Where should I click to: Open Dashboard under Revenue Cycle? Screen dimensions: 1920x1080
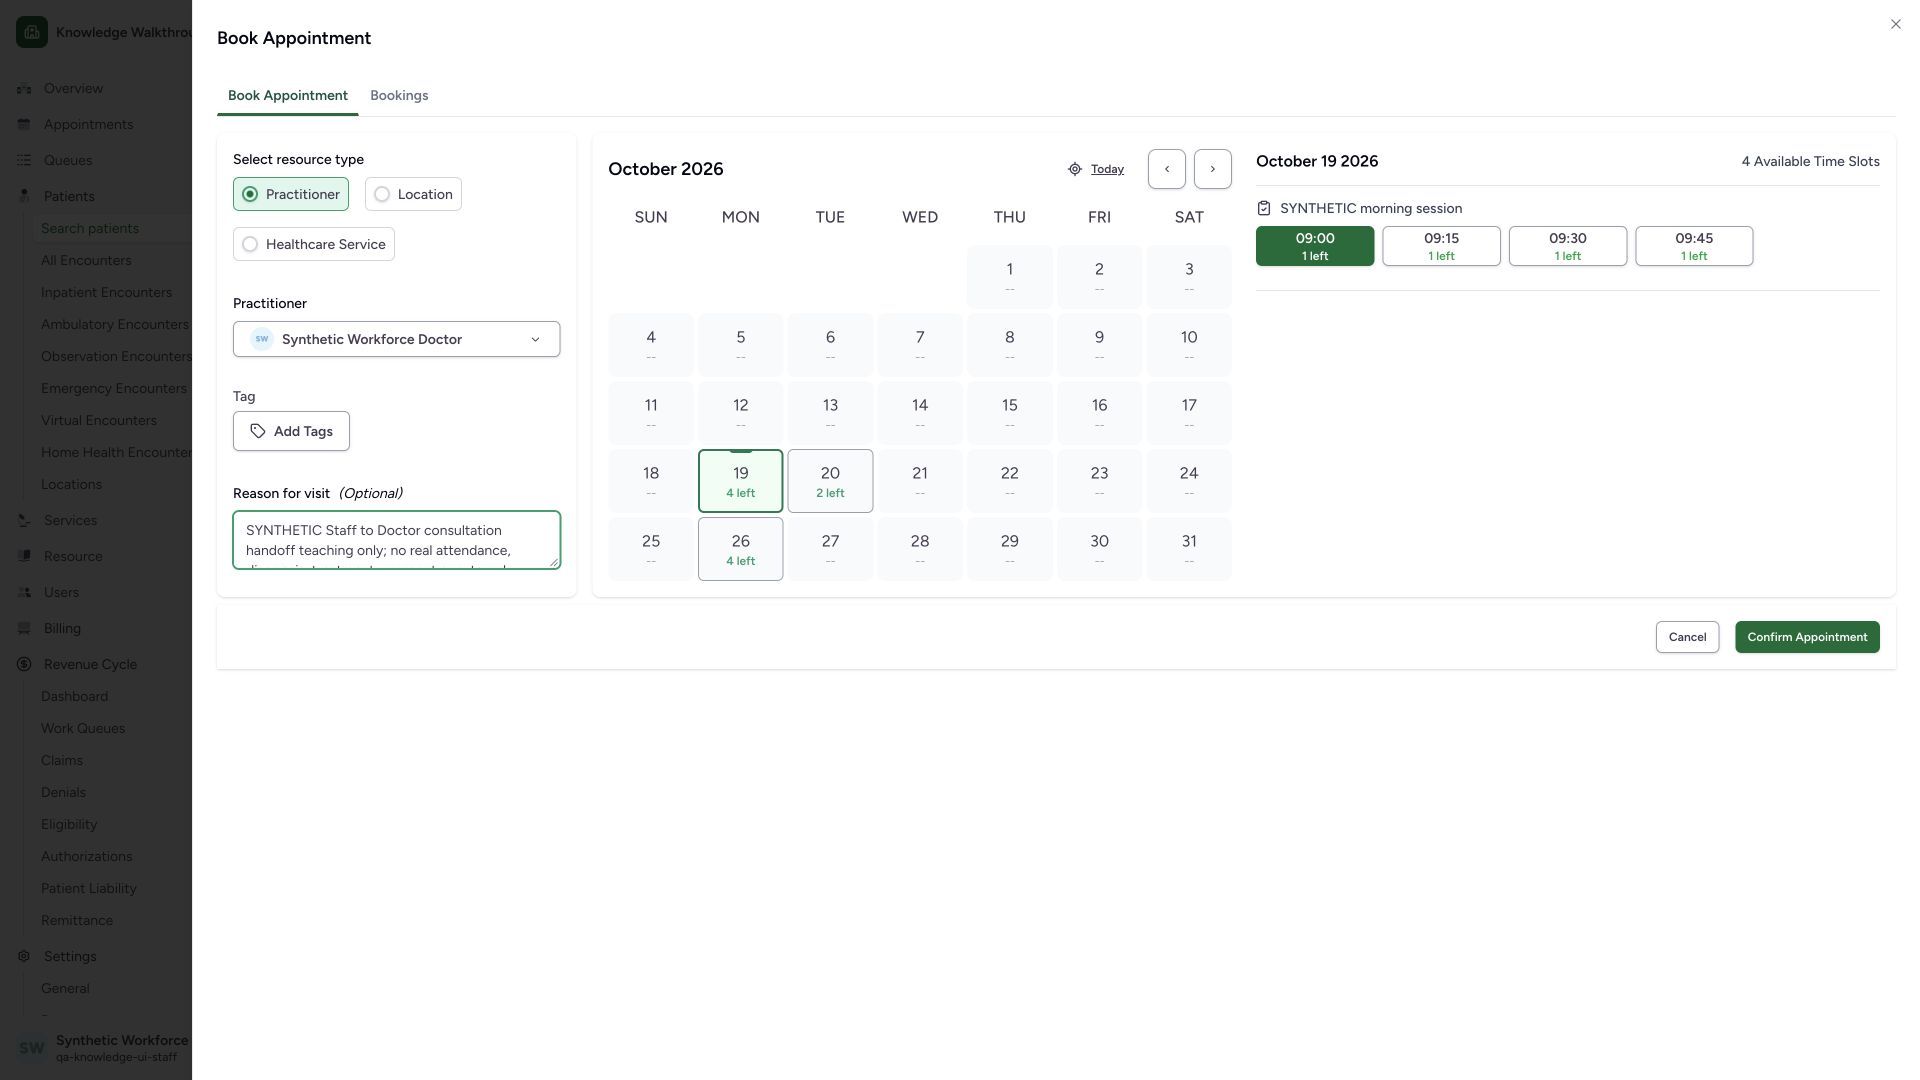[x=74, y=696]
